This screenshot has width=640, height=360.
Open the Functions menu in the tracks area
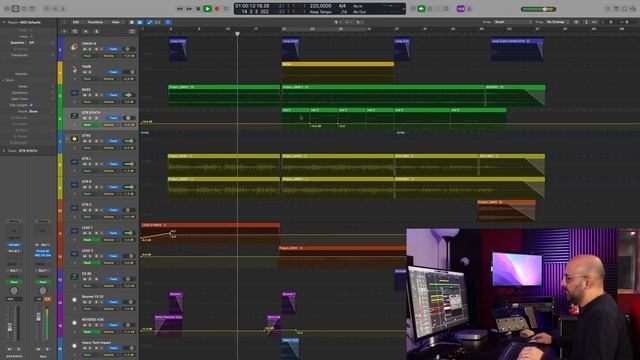(x=95, y=22)
